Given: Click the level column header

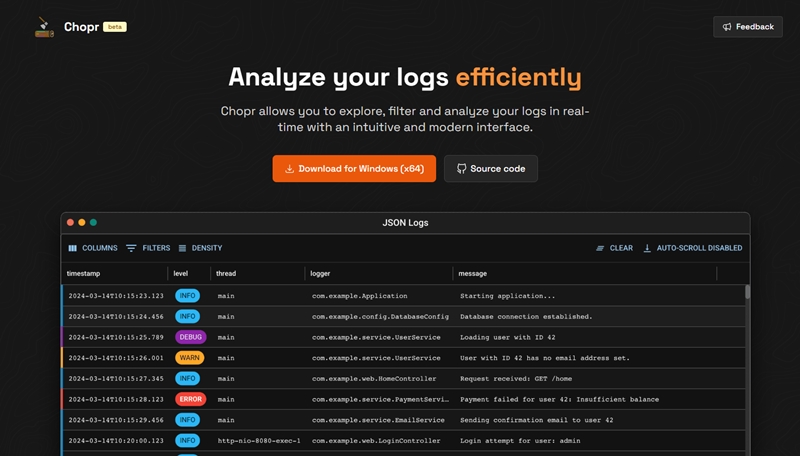Looking at the screenshot, I should coord(181,273).
